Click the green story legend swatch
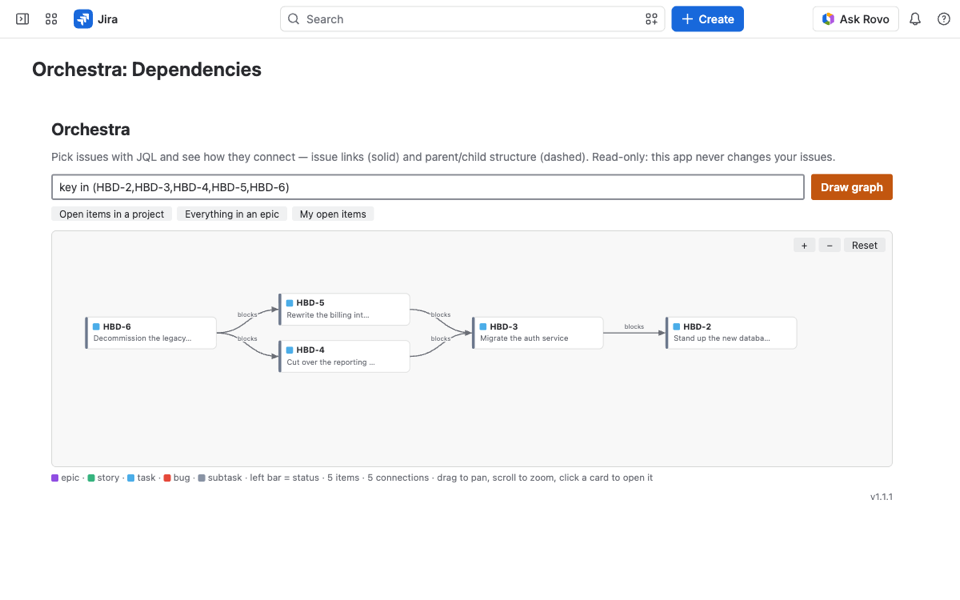The image size is (960, 600). 91,478
